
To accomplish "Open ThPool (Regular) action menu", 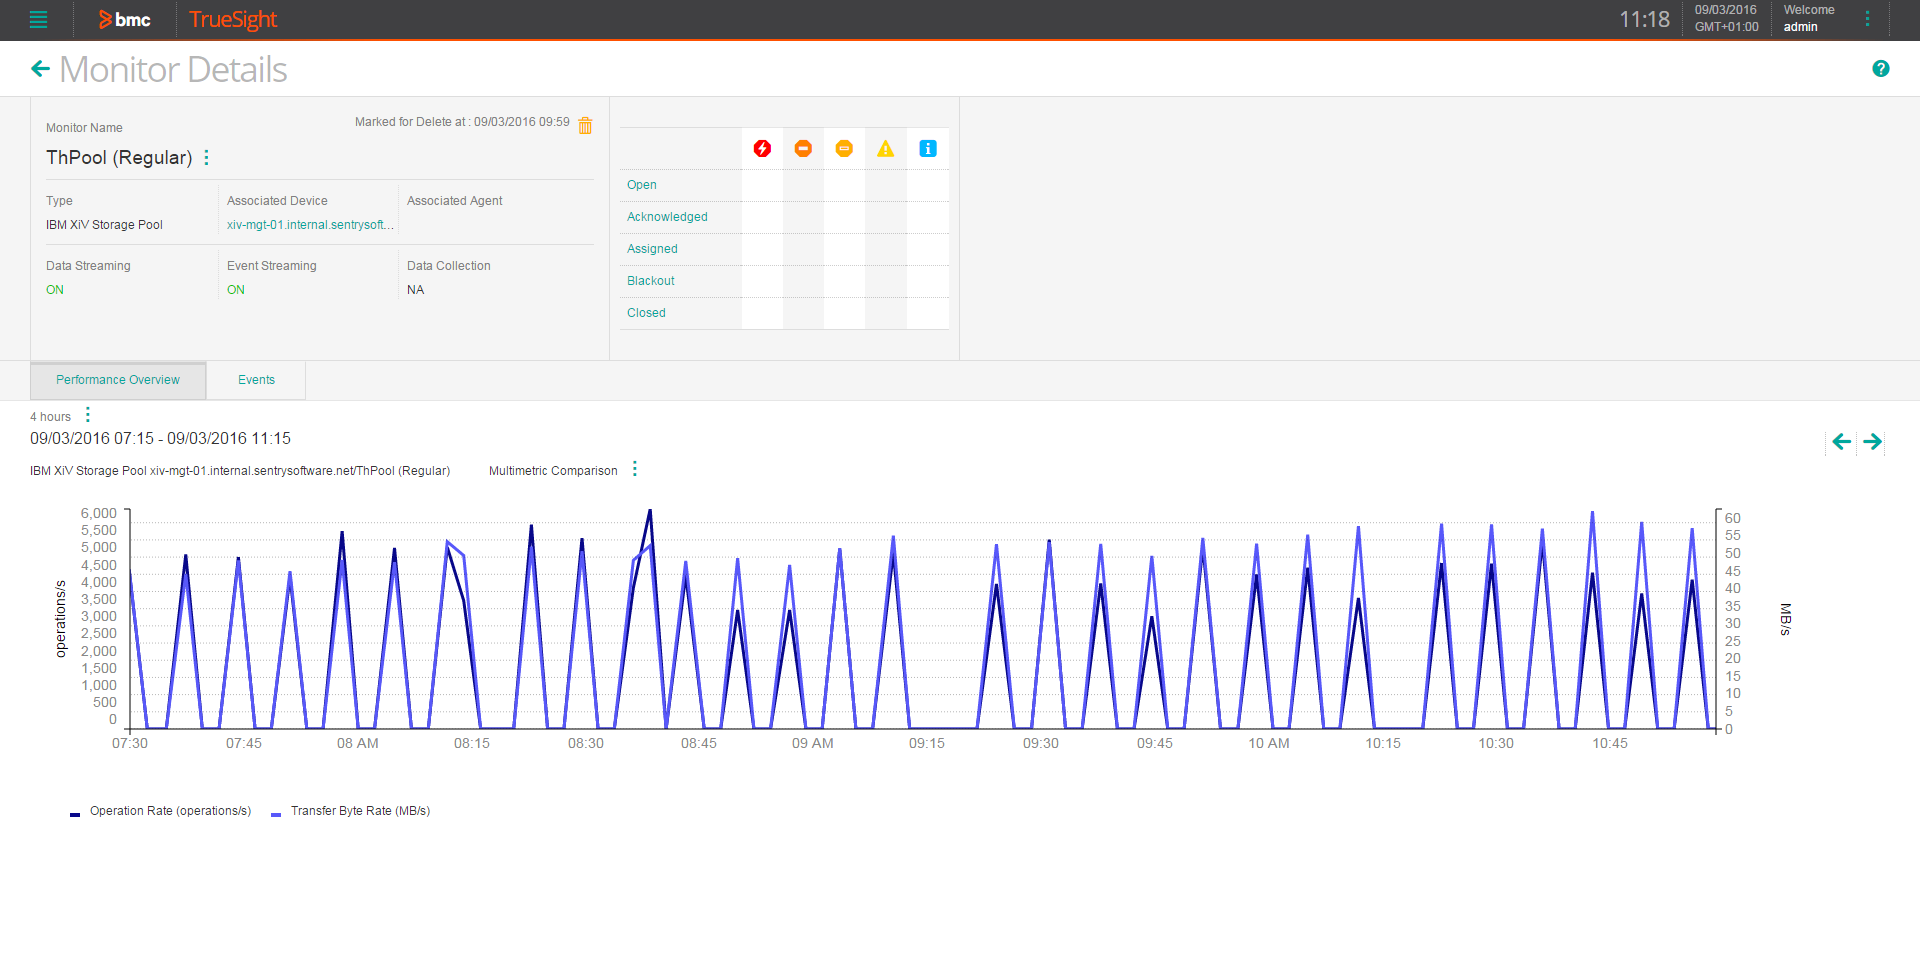I will click(207, 157).
